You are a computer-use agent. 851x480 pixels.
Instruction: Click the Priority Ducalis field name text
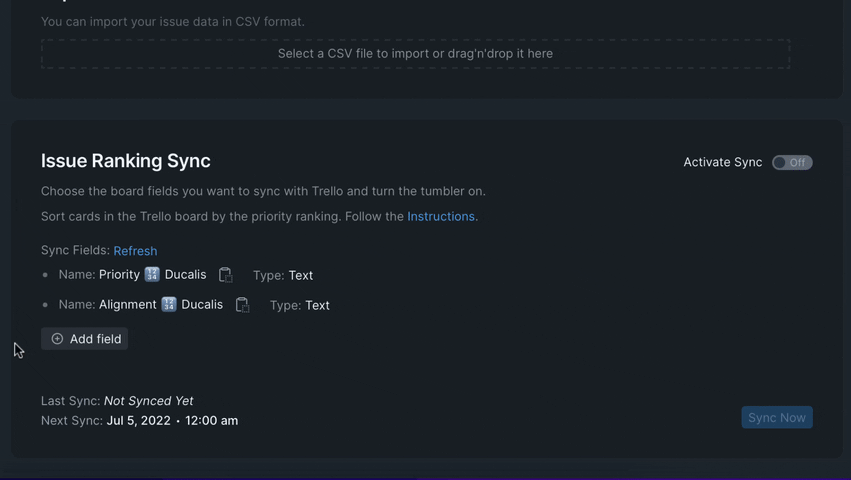pyautogui.click(x=153, y=275)
